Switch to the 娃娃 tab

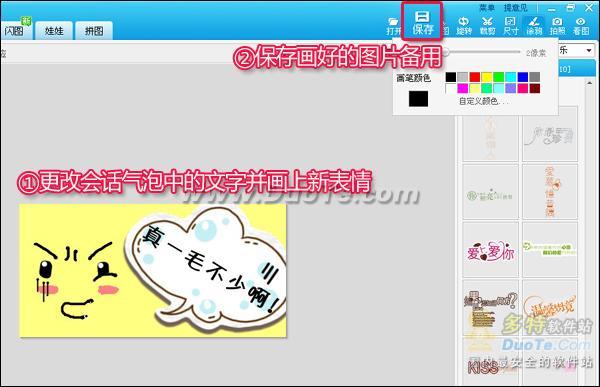click(54, 30)
